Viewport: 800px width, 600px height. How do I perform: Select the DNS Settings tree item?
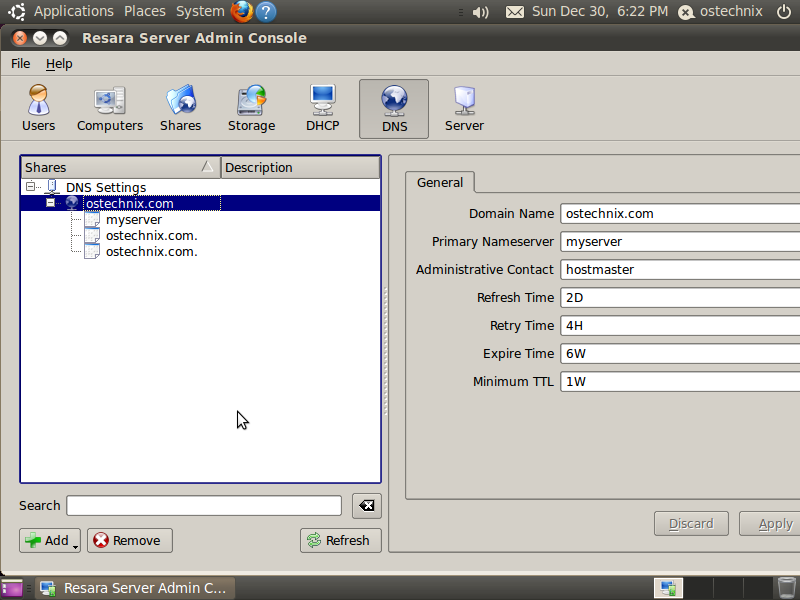[x=106, y=187]
